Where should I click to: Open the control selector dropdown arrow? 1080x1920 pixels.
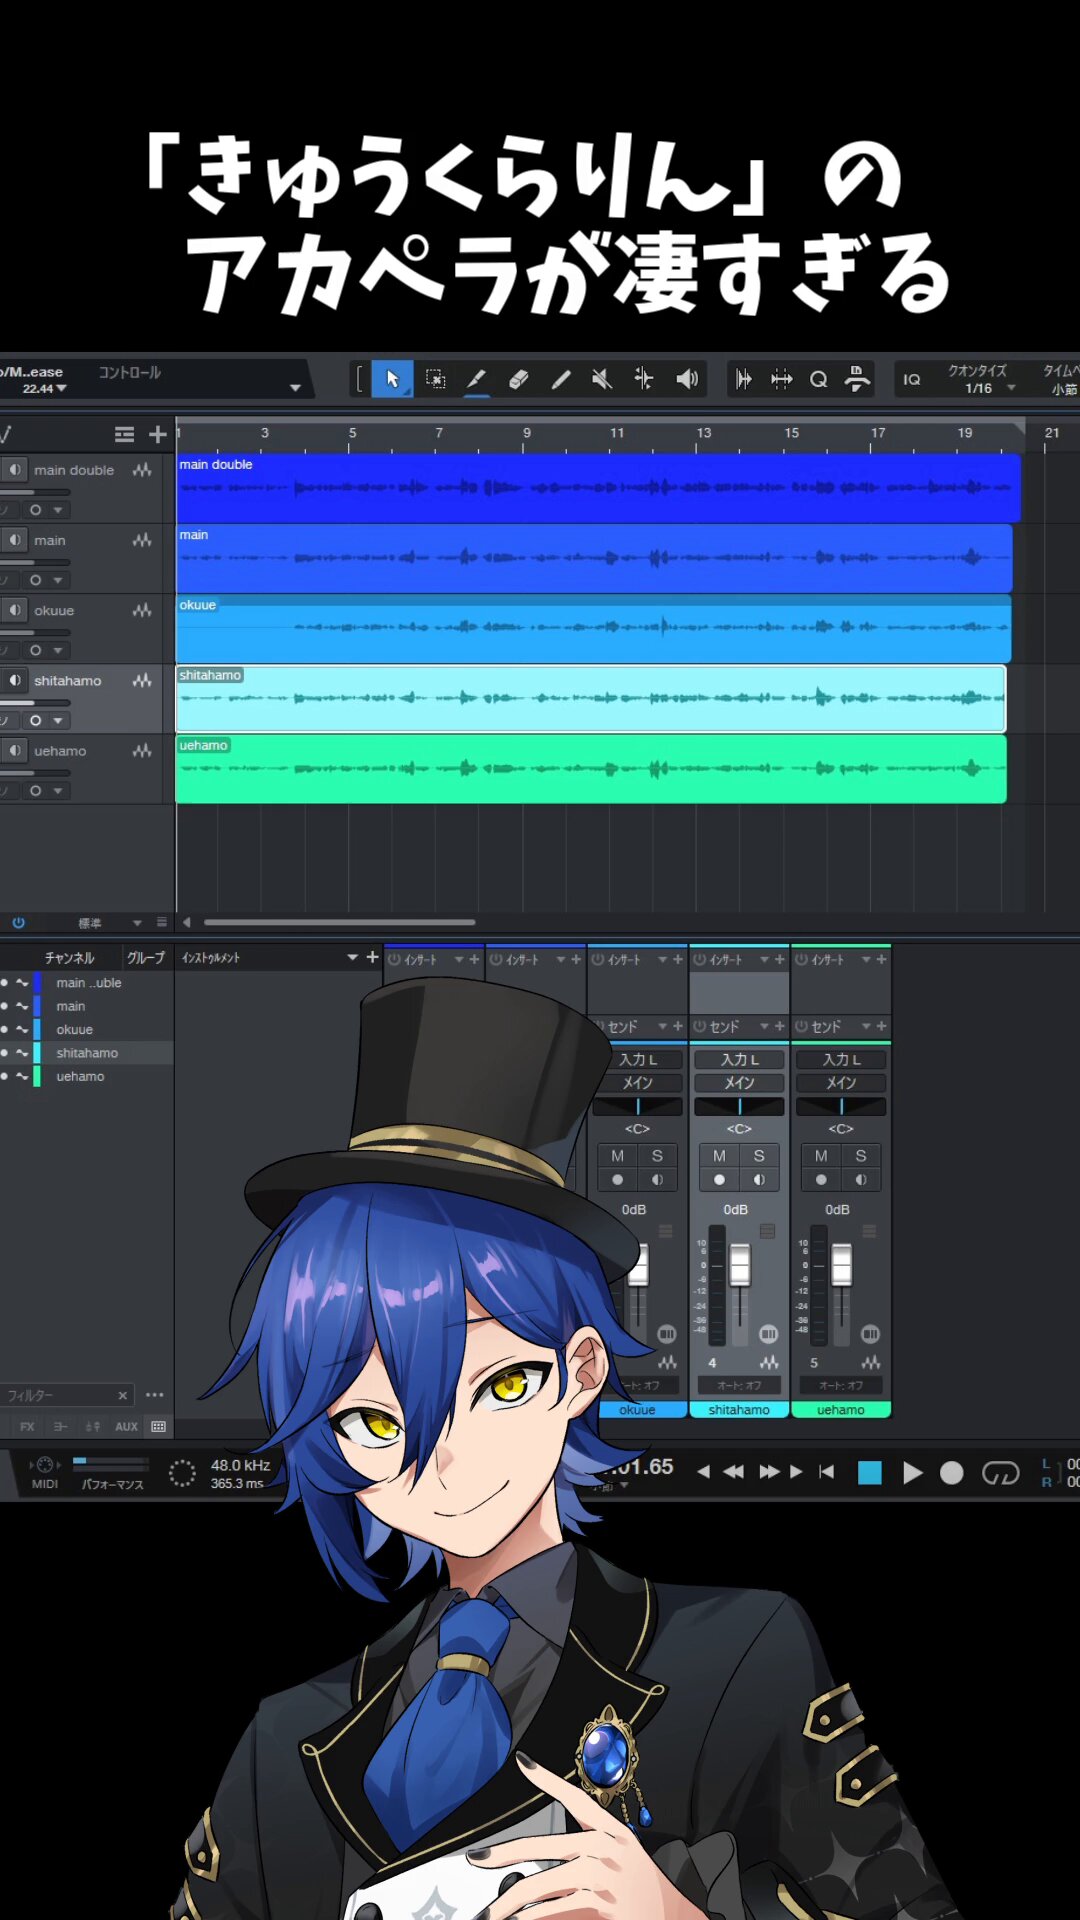tap(295, 388)
